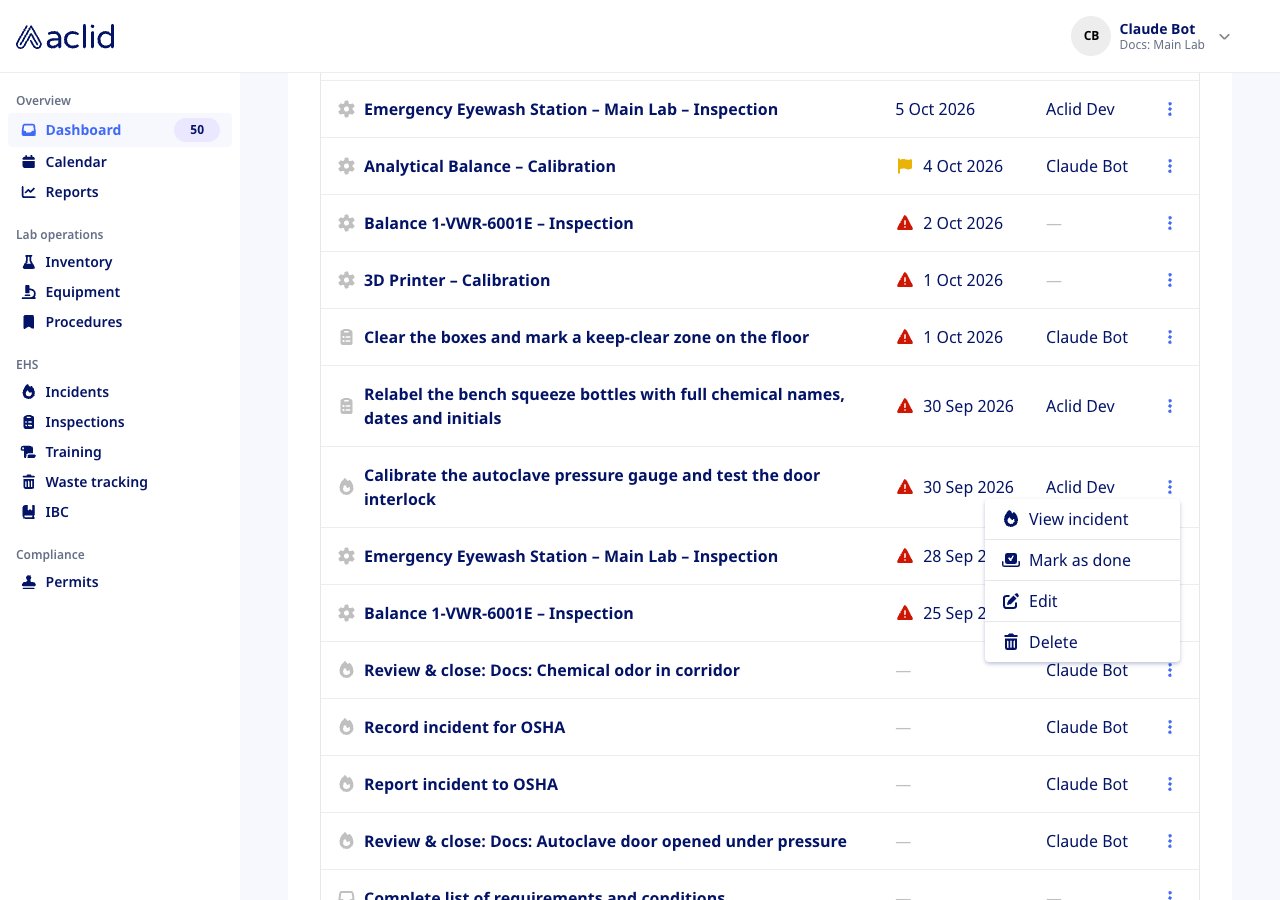Open the three-dot menu for Report incident to OSHA
Image resolution: width=1280 pixels, height=900 pixels.
pos(1170,784)
